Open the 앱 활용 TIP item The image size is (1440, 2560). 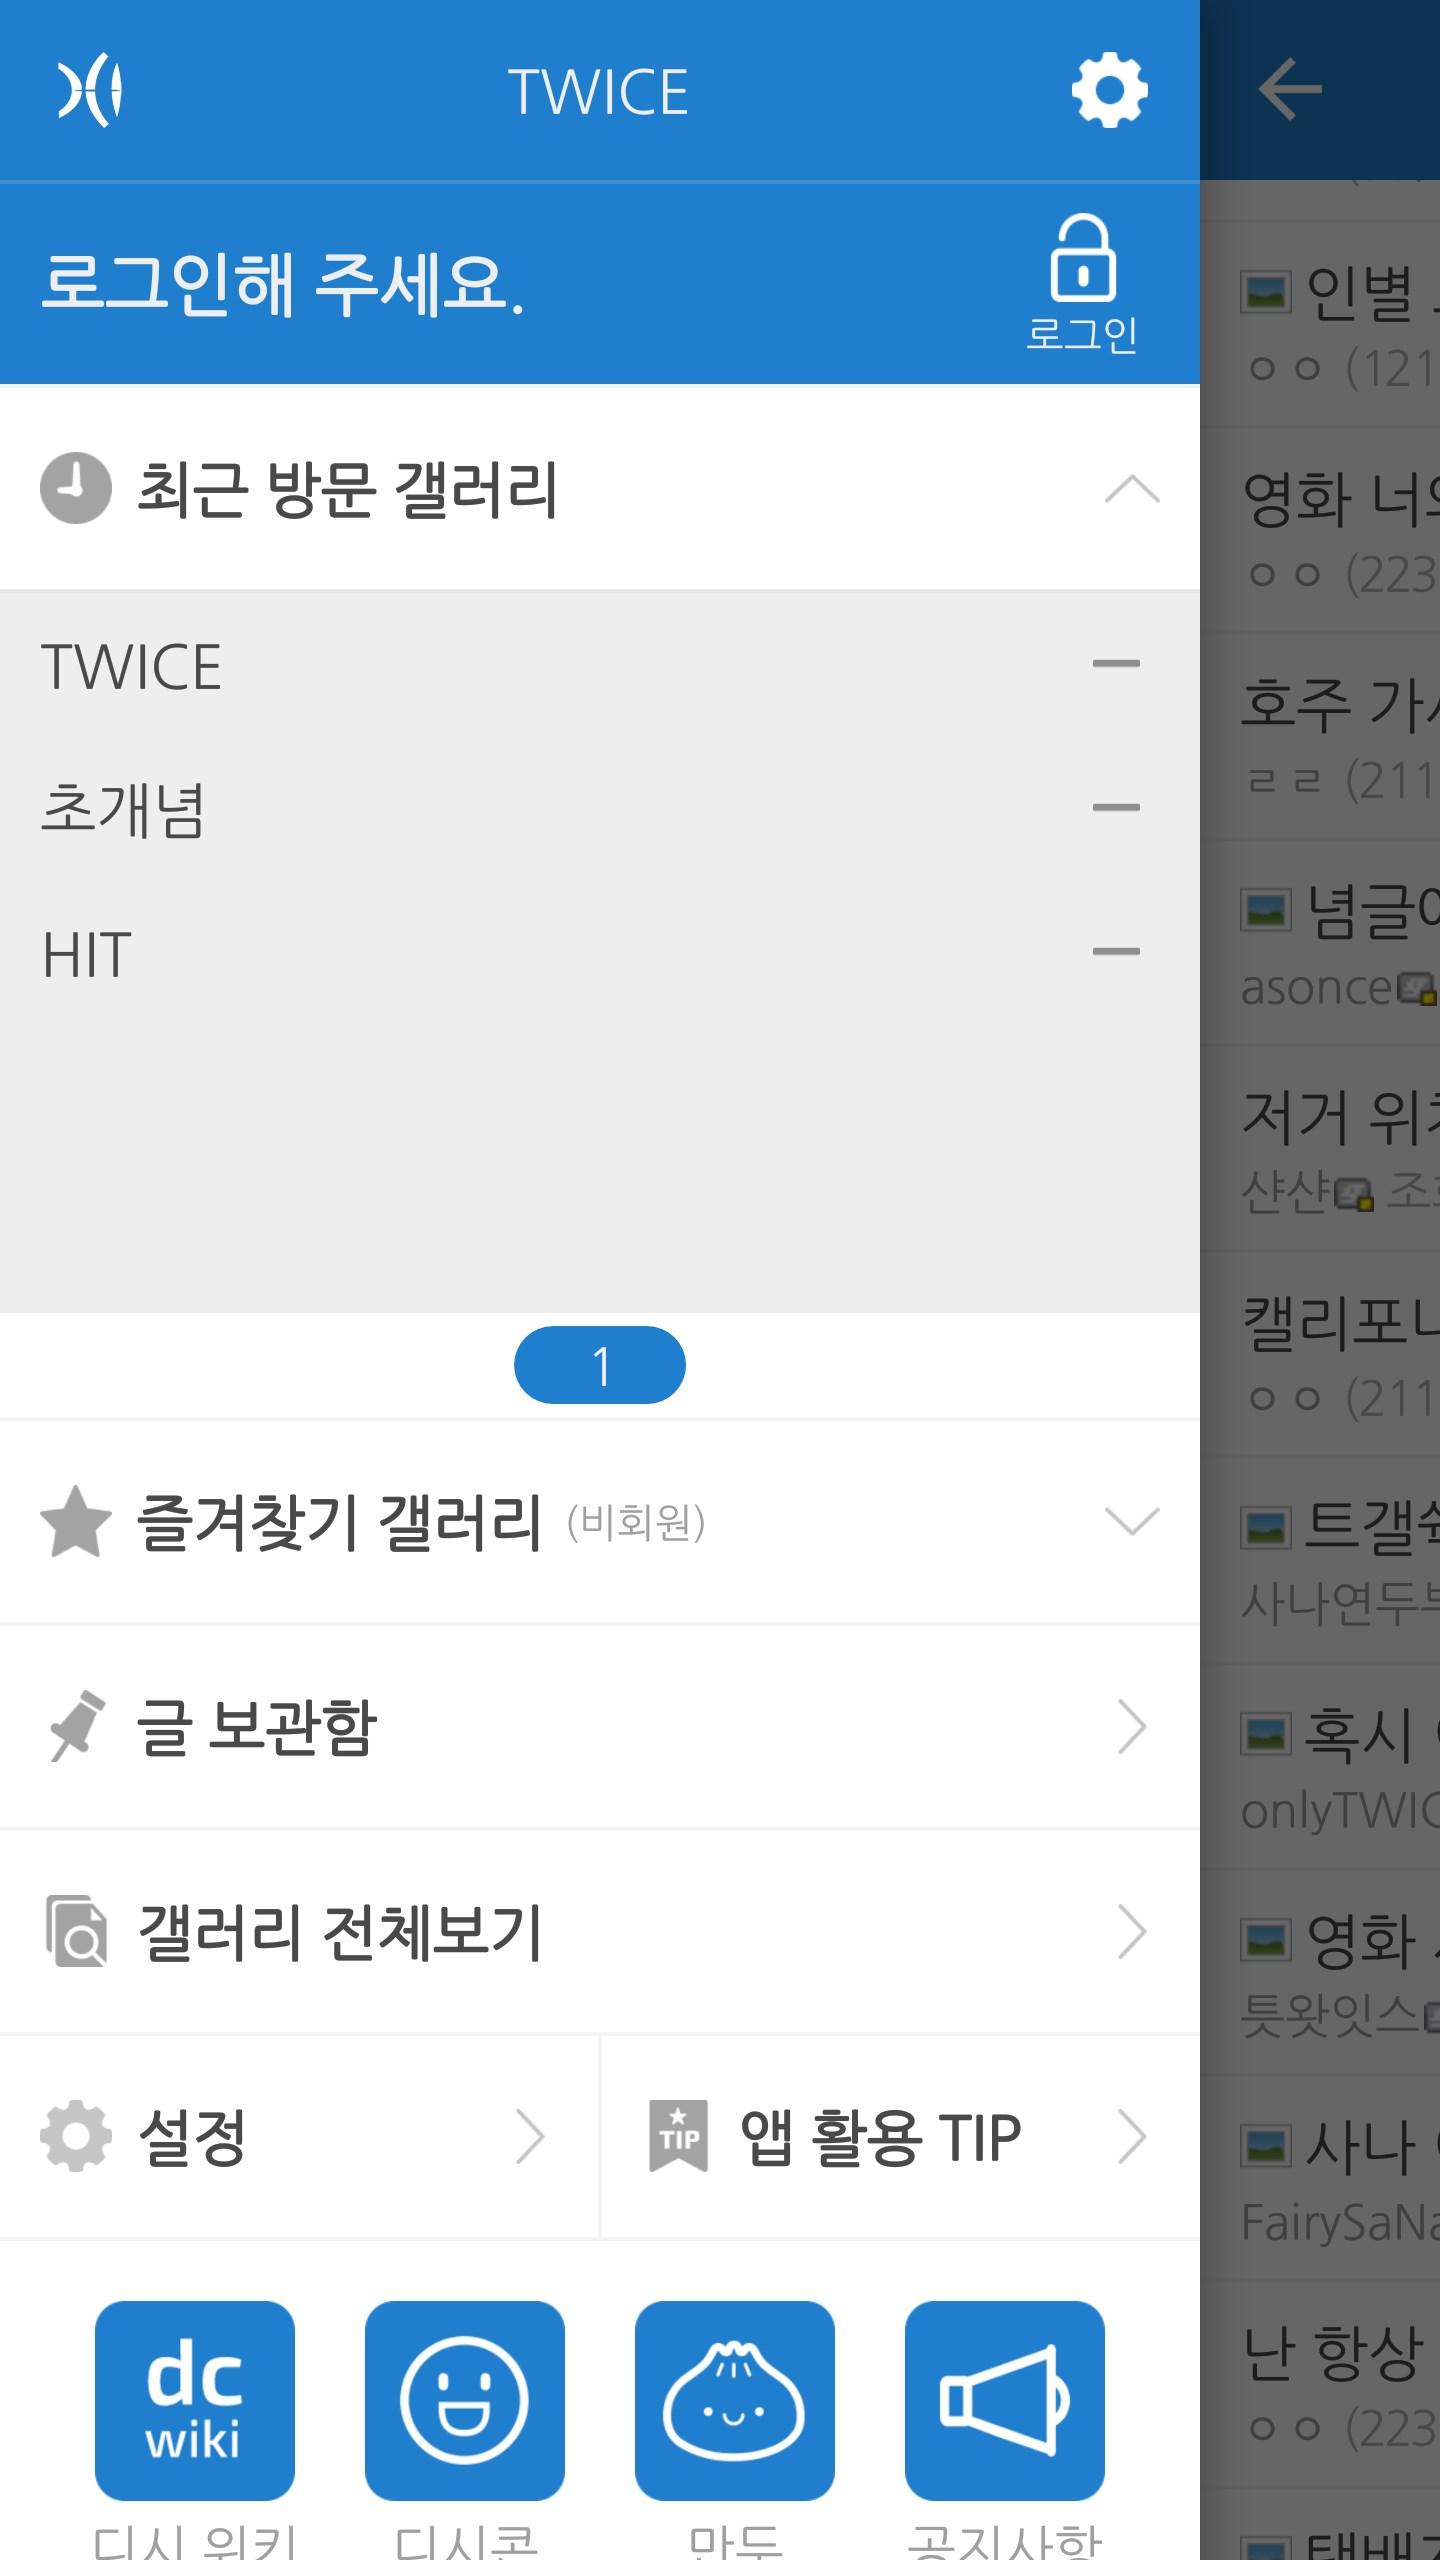coord(901,2137)
